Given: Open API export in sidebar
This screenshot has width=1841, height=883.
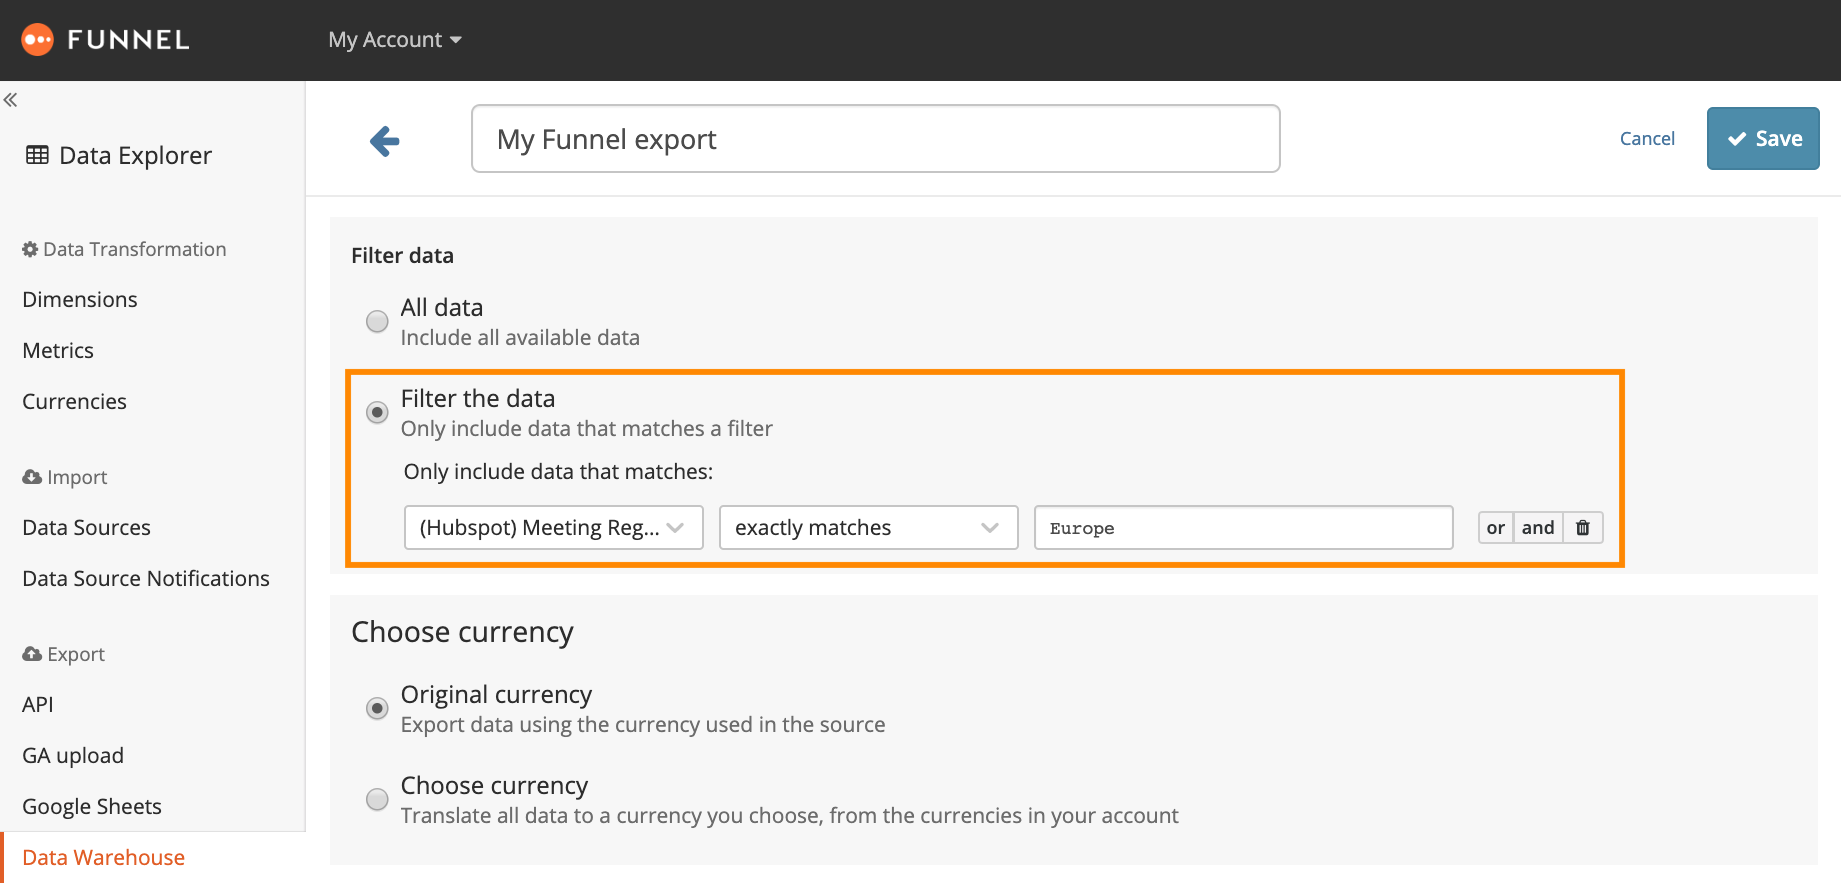Looking at the screenshot, I should [x=38, y=705].
